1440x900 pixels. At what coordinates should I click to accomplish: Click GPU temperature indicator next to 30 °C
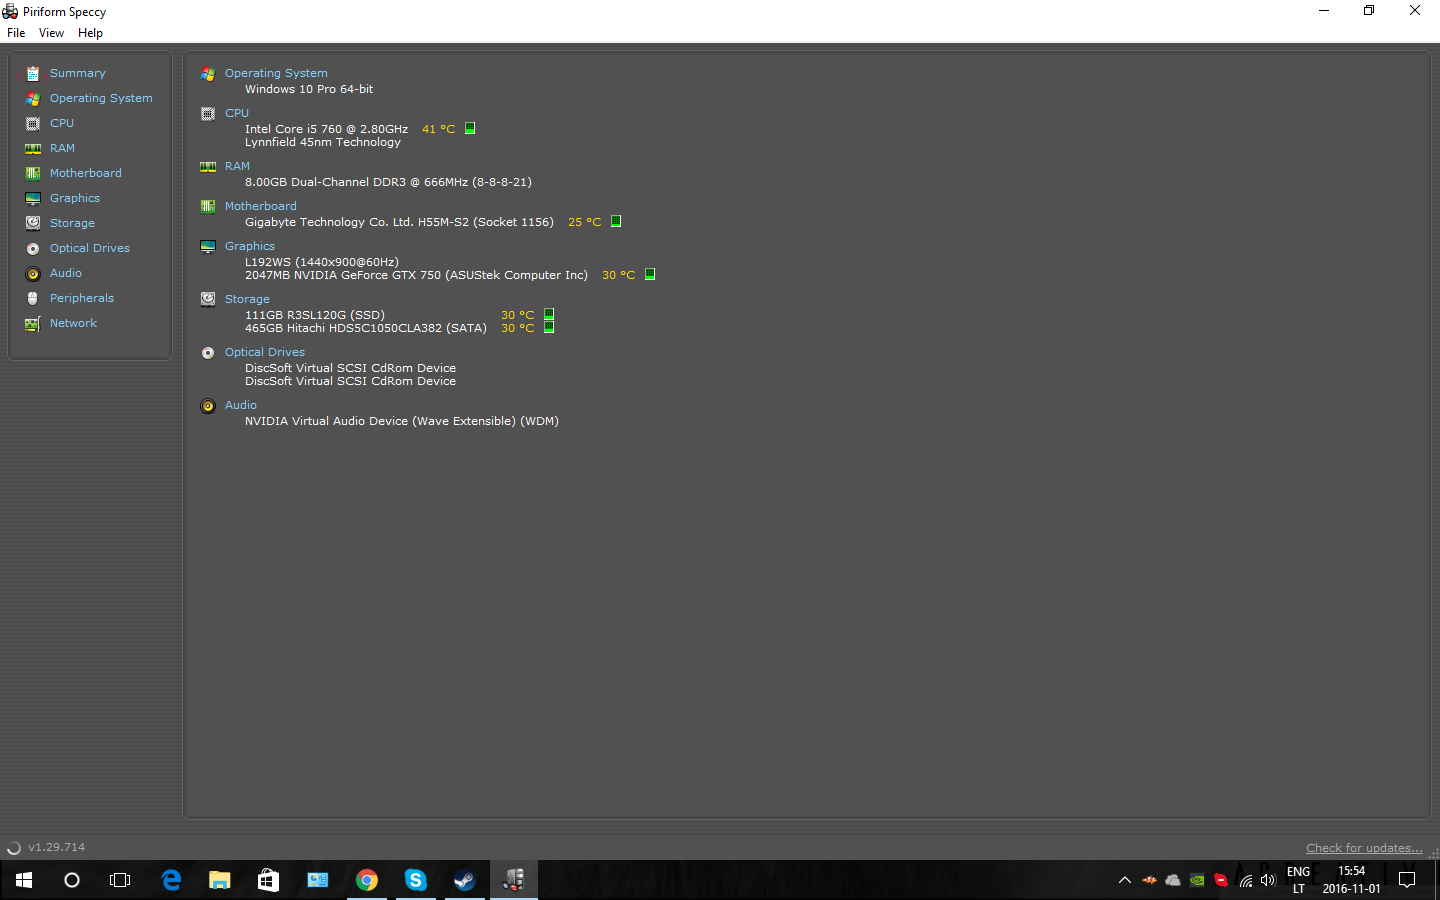650,274
